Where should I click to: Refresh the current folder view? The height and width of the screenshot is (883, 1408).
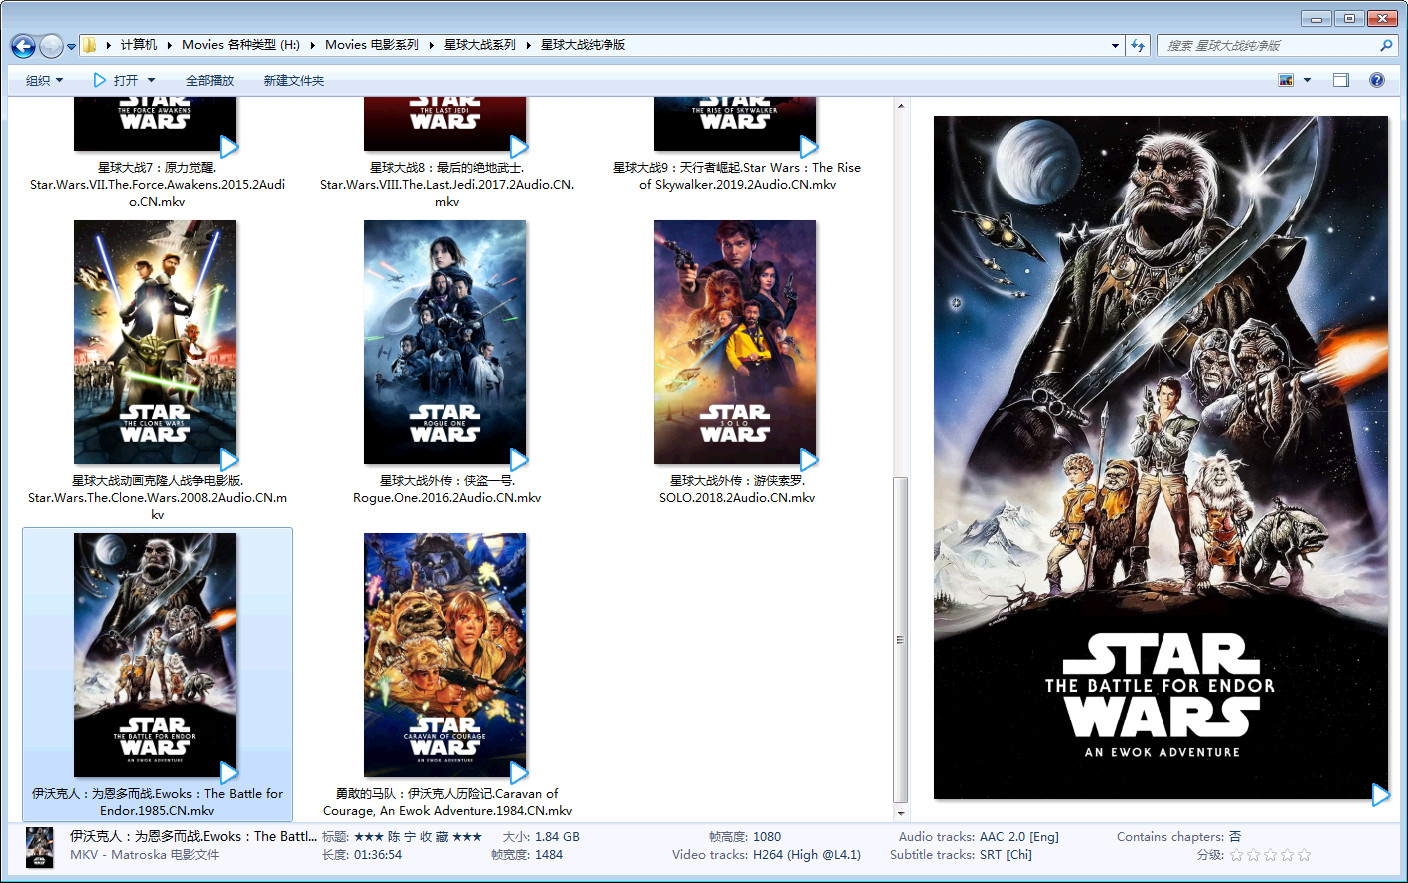coord(1138,46)
